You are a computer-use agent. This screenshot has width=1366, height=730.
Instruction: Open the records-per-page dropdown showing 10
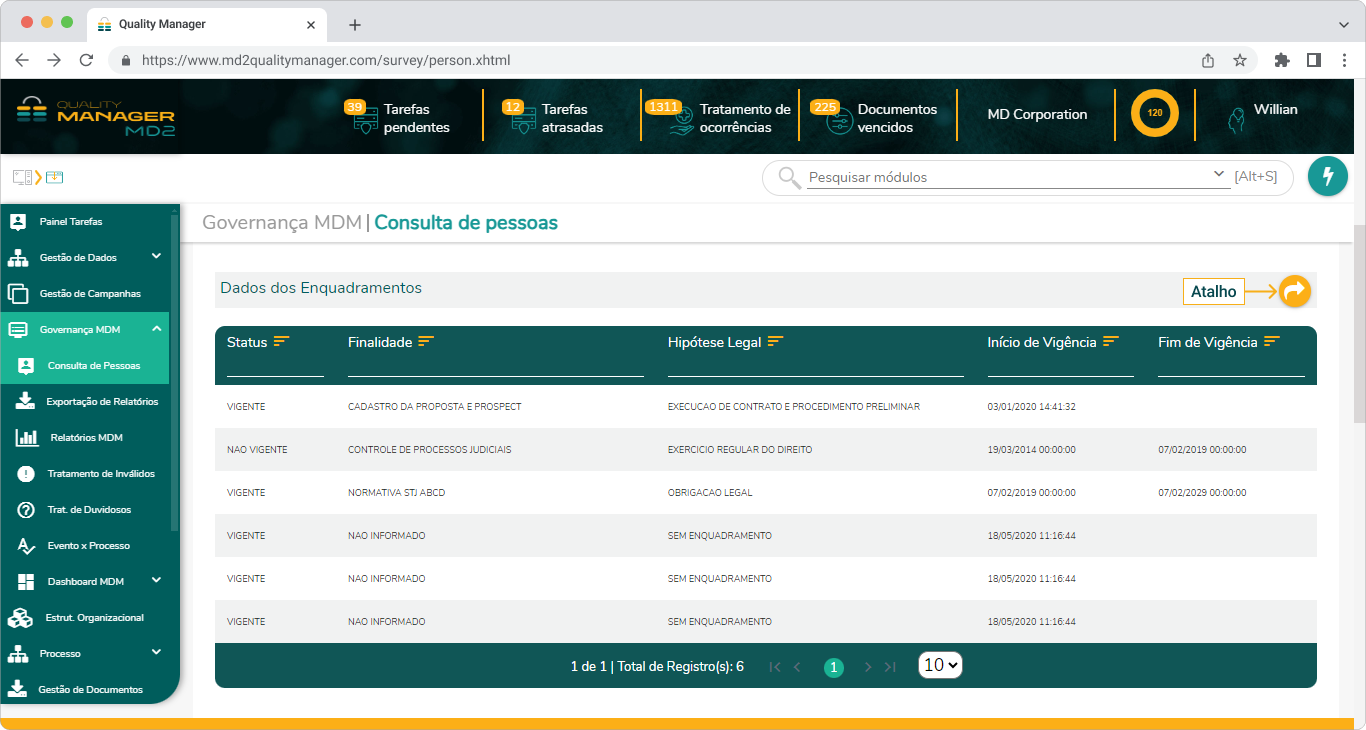[939, 664]
